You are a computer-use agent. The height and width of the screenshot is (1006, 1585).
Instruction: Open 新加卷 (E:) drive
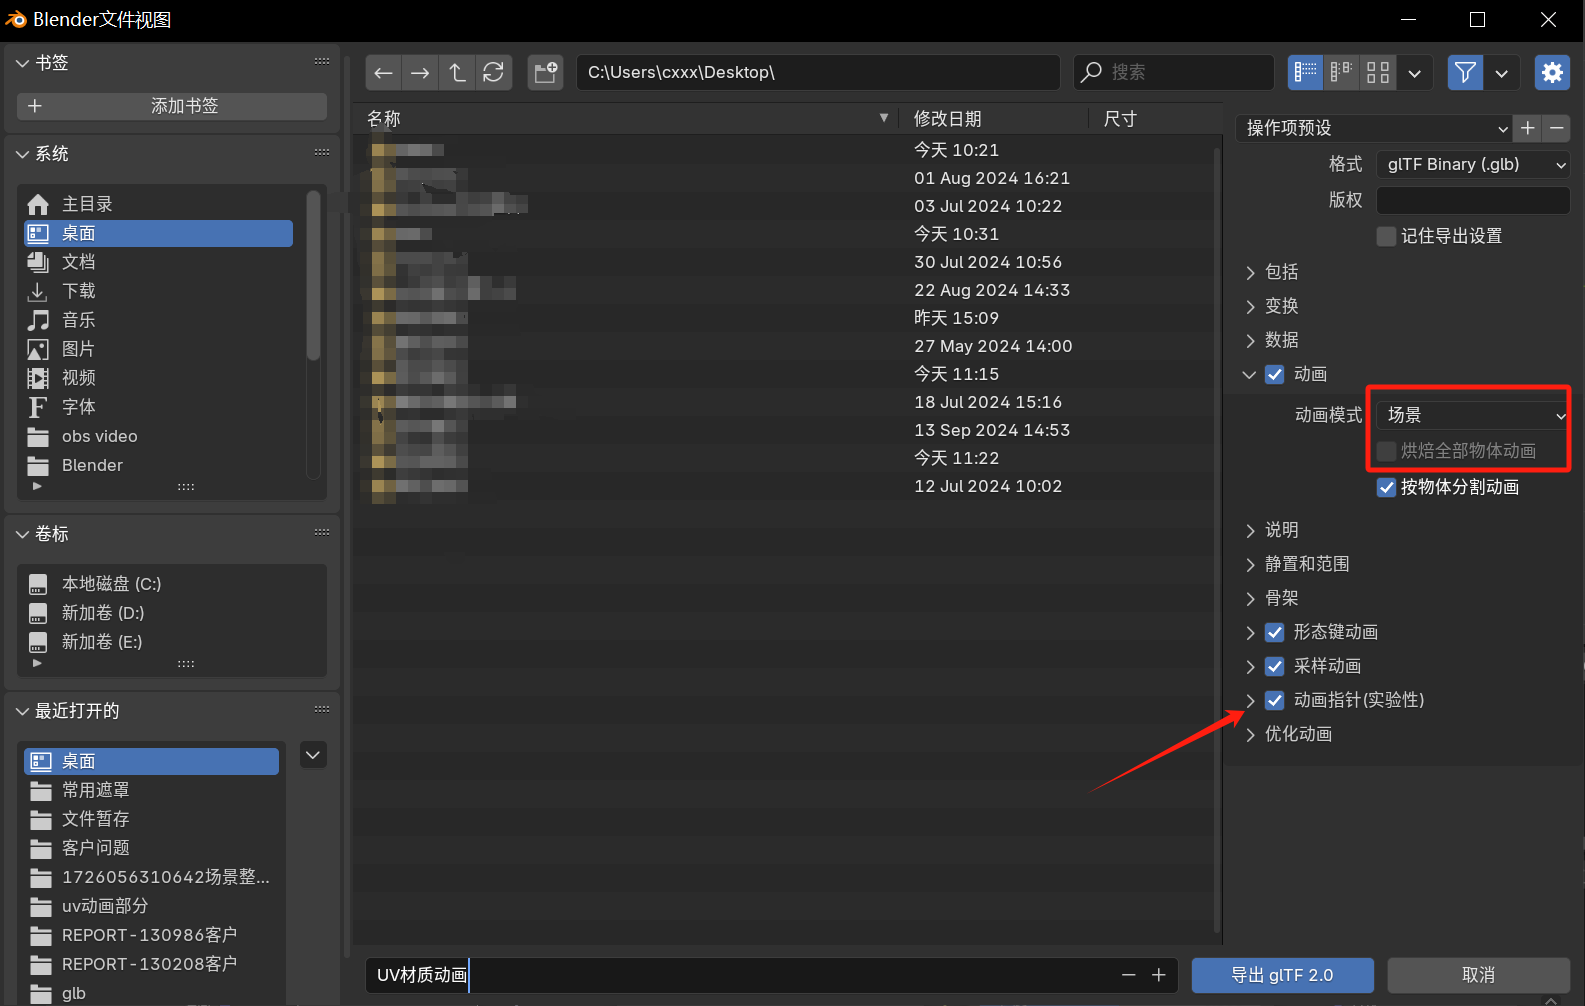click(171, 642)
